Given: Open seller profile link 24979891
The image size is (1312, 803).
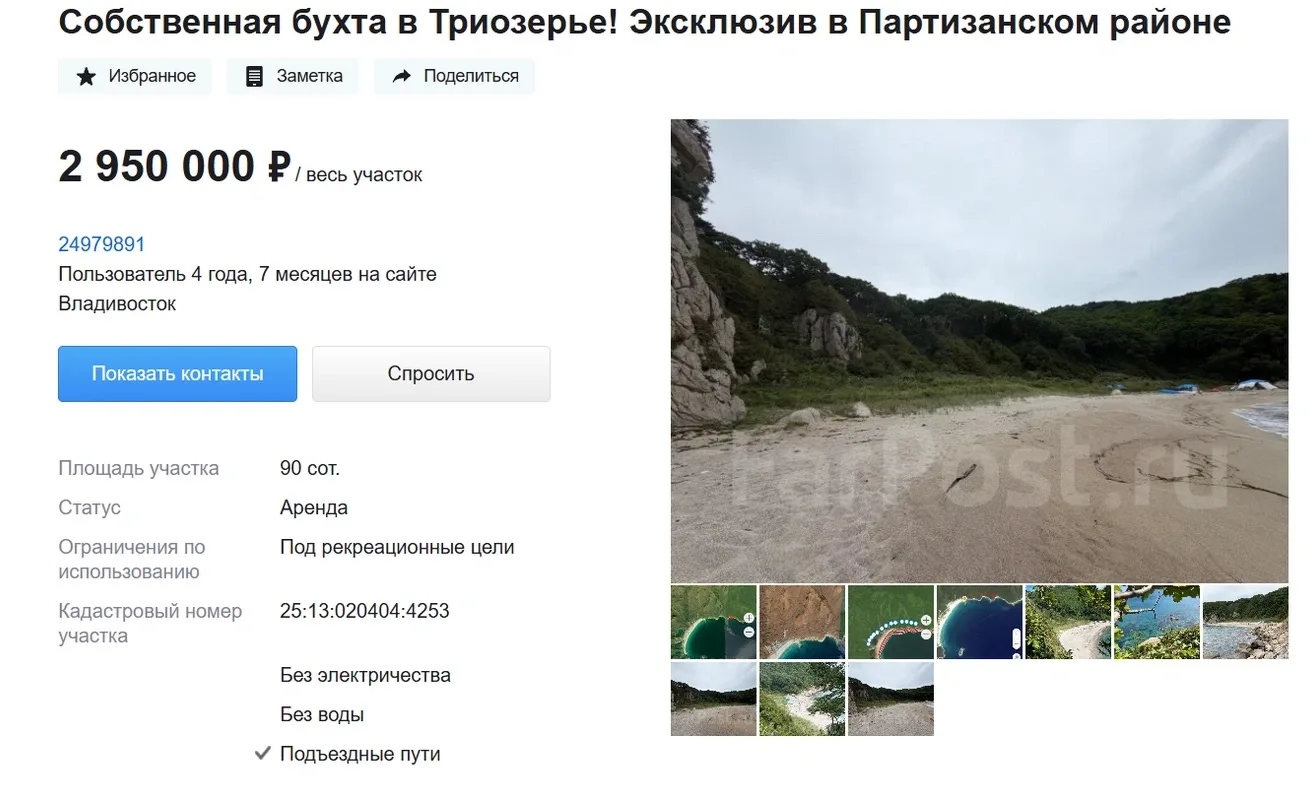Looking at the screenshot, I should pyautogui.click(x=102, y=244).
